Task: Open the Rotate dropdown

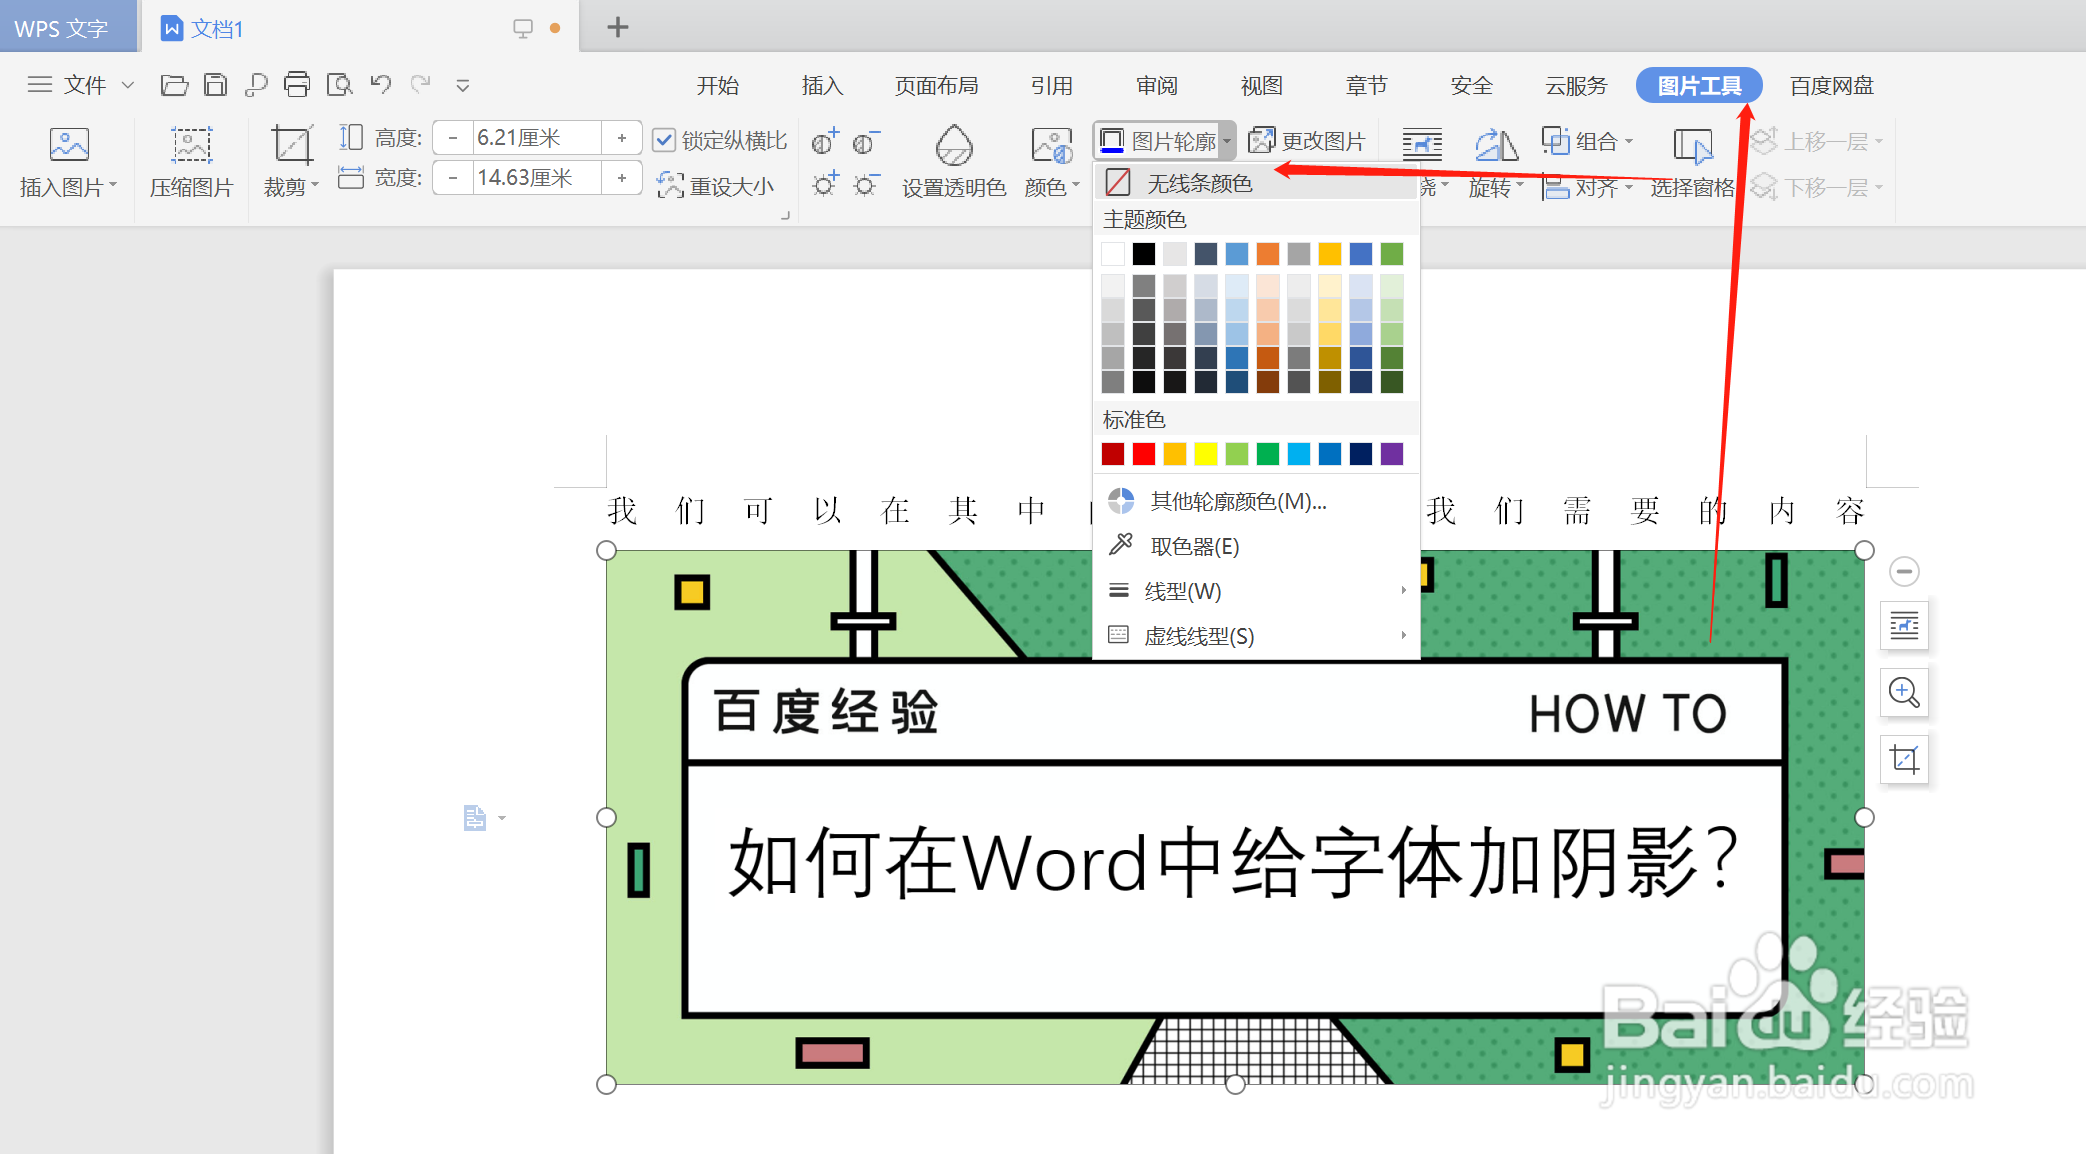Action: 1496,187
